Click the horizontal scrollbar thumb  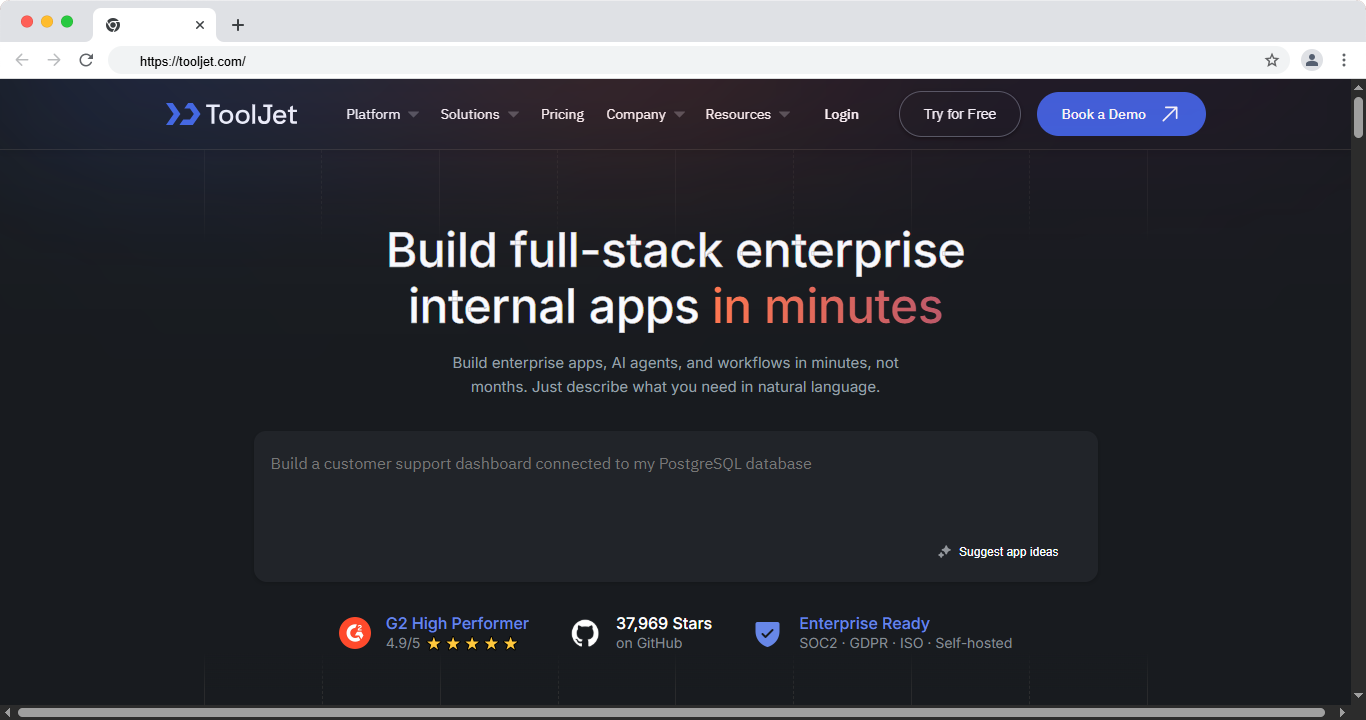click(671, 713)
